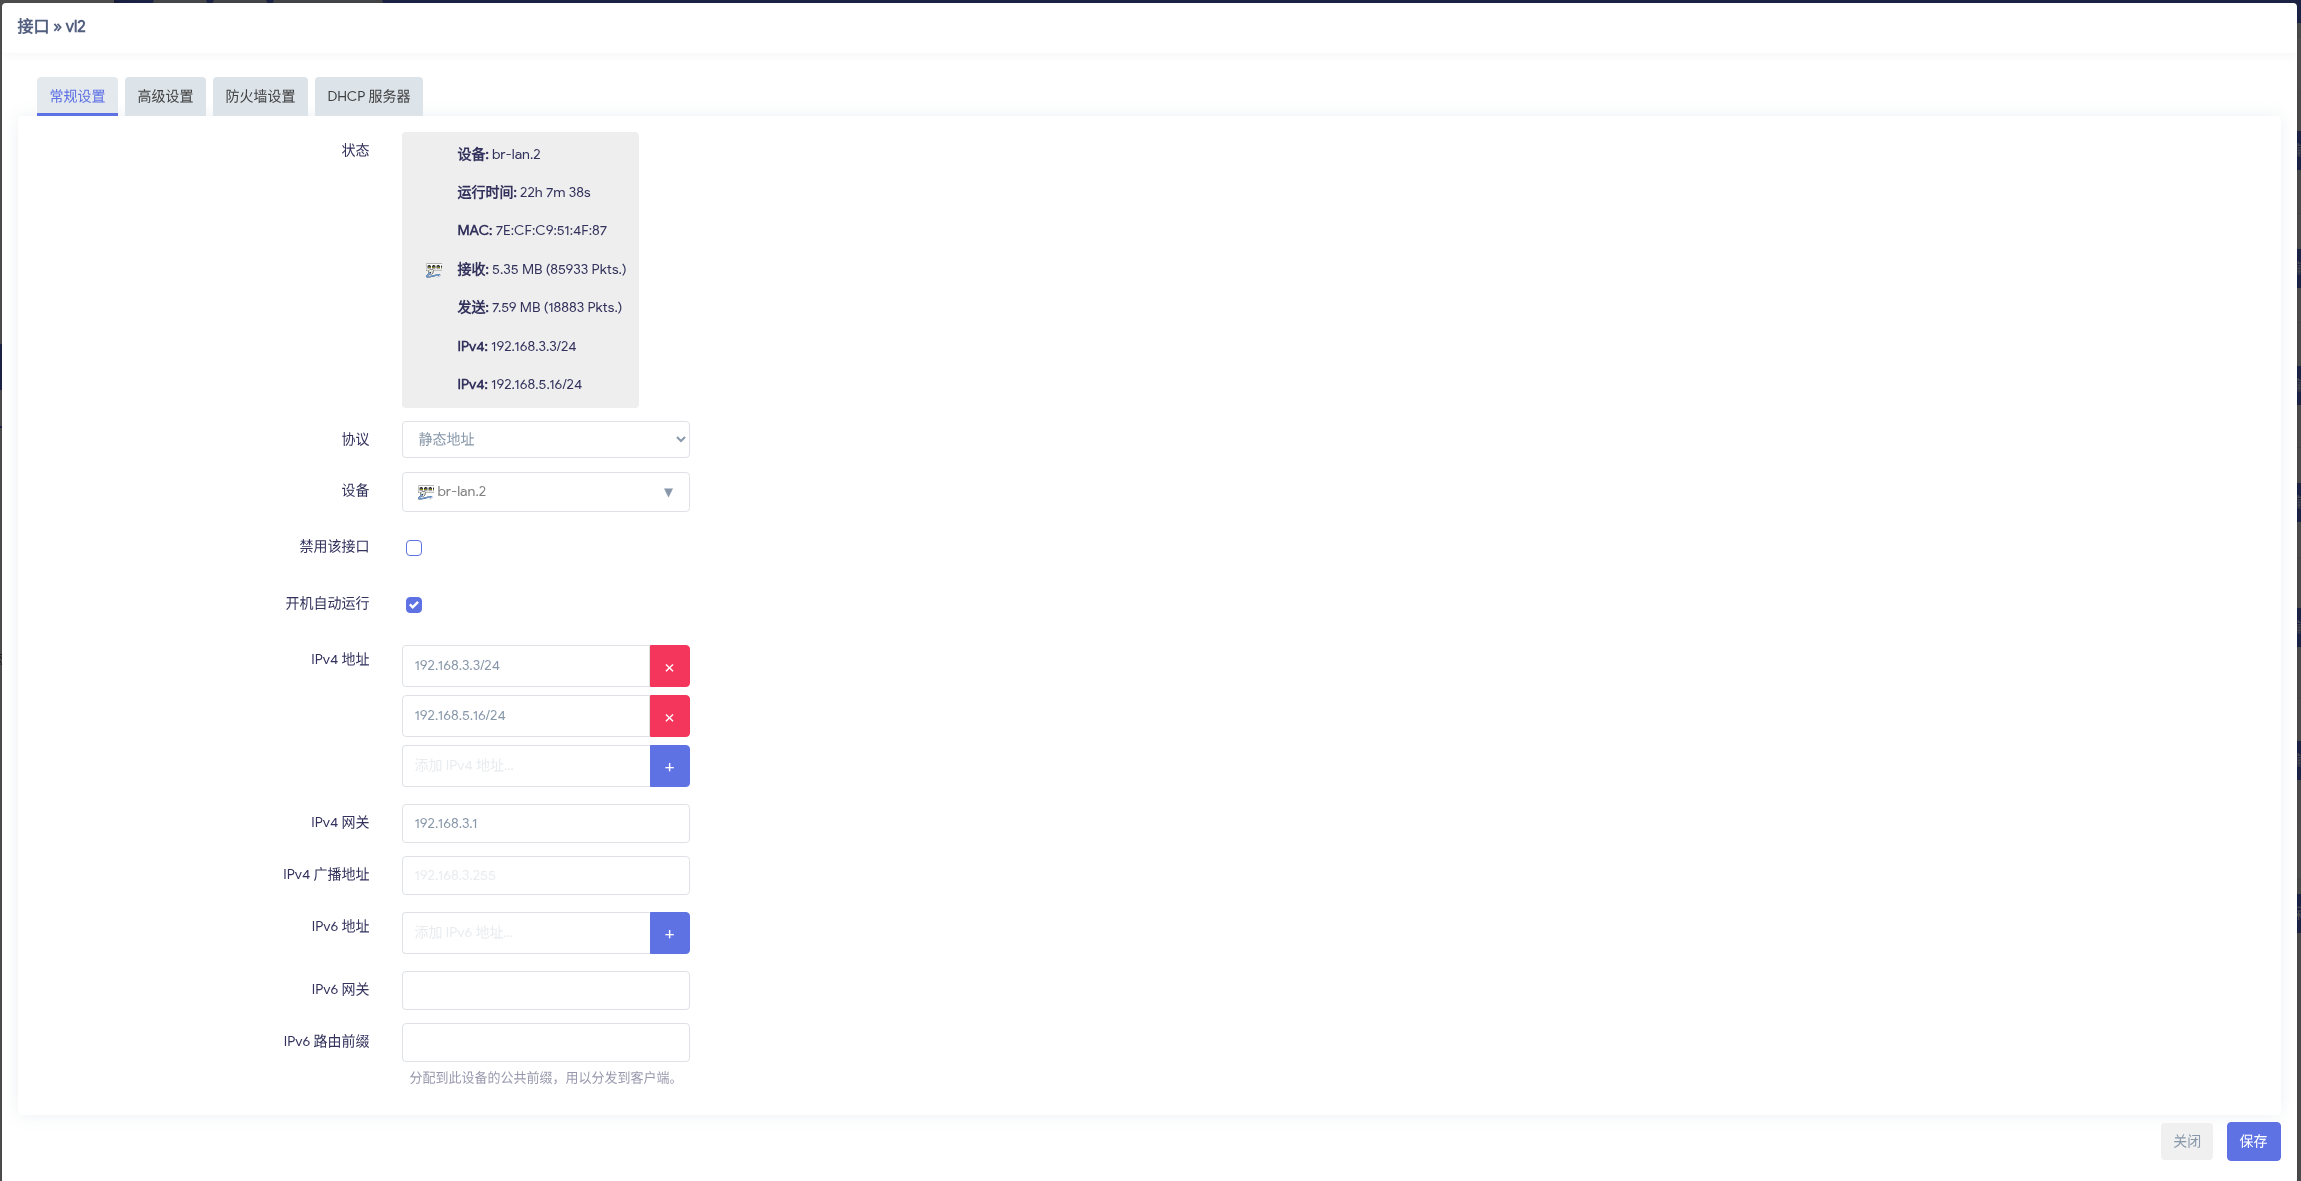The height and width of the screenshot is (1181, 2301).
Task: Select the 常规设置 tab
Action: click(77, 97)
